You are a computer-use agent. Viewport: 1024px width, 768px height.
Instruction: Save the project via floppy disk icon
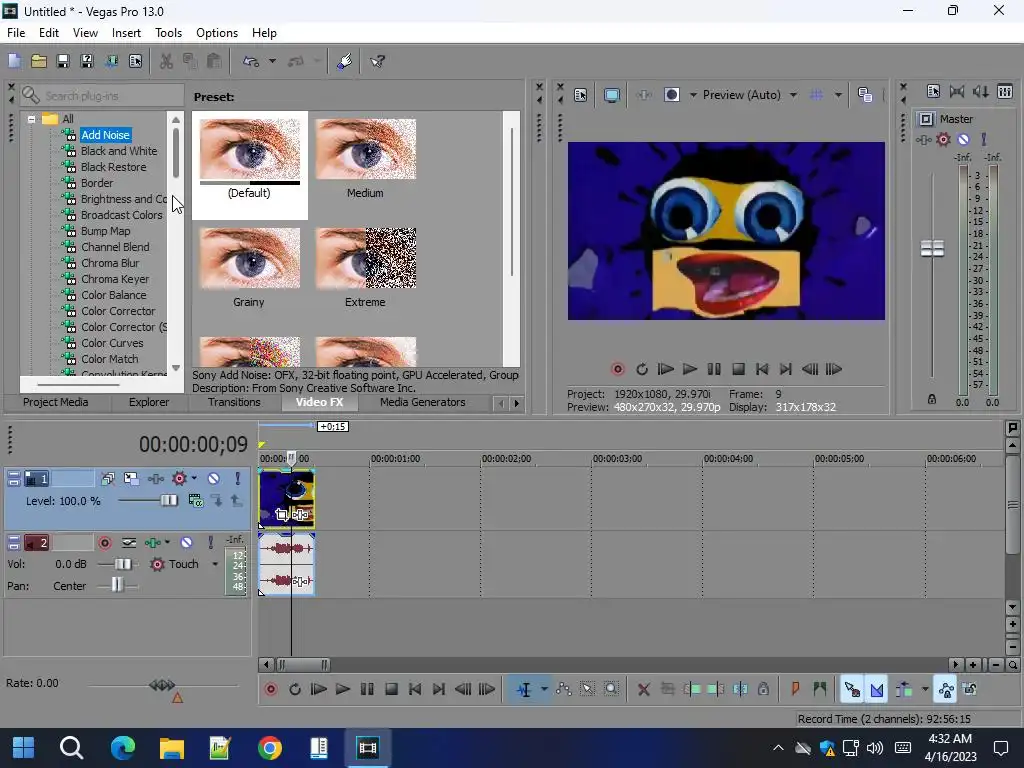tap(63, 61)
